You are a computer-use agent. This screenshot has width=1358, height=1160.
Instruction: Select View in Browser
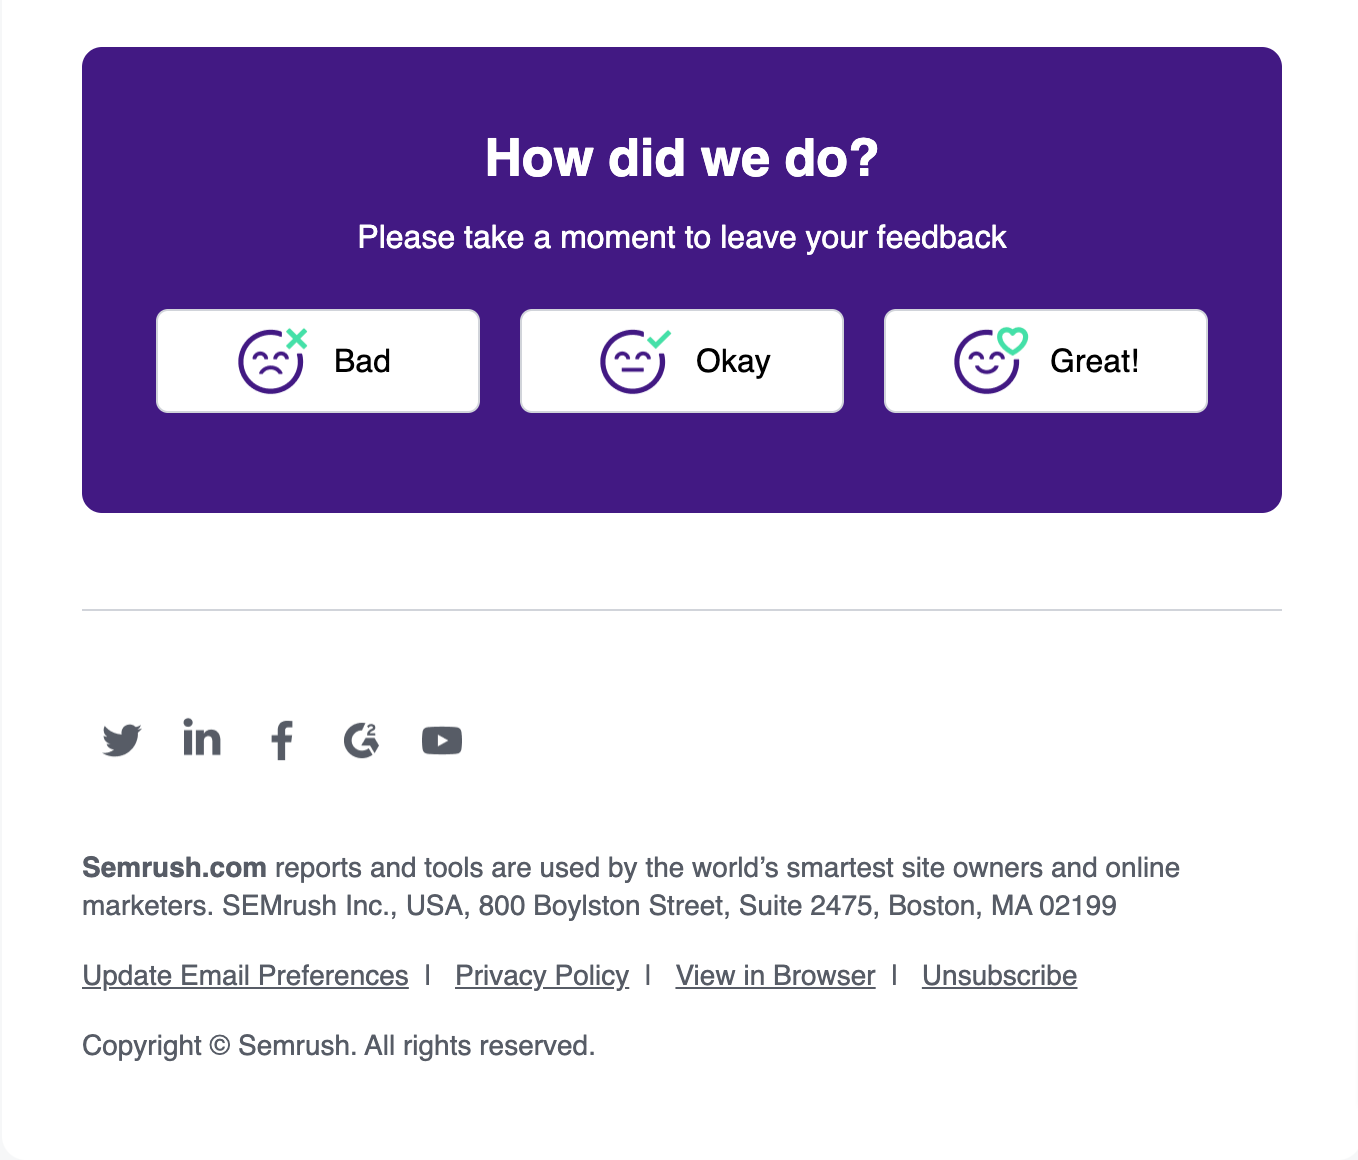[x=775, y=975]
